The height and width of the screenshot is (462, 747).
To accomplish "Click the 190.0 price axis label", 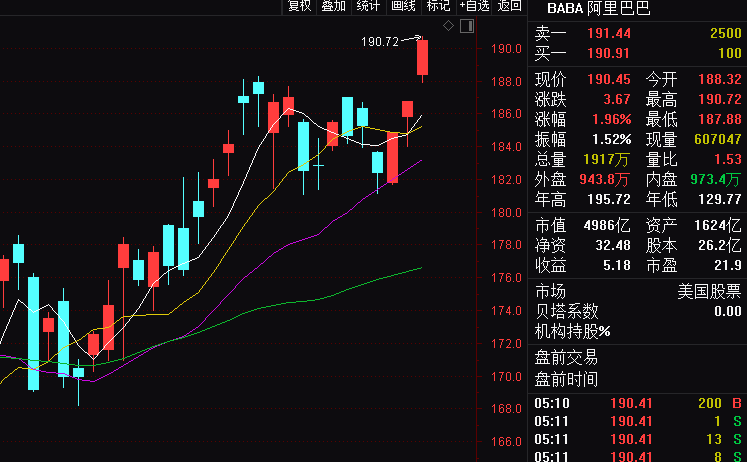I will point(506,49).
